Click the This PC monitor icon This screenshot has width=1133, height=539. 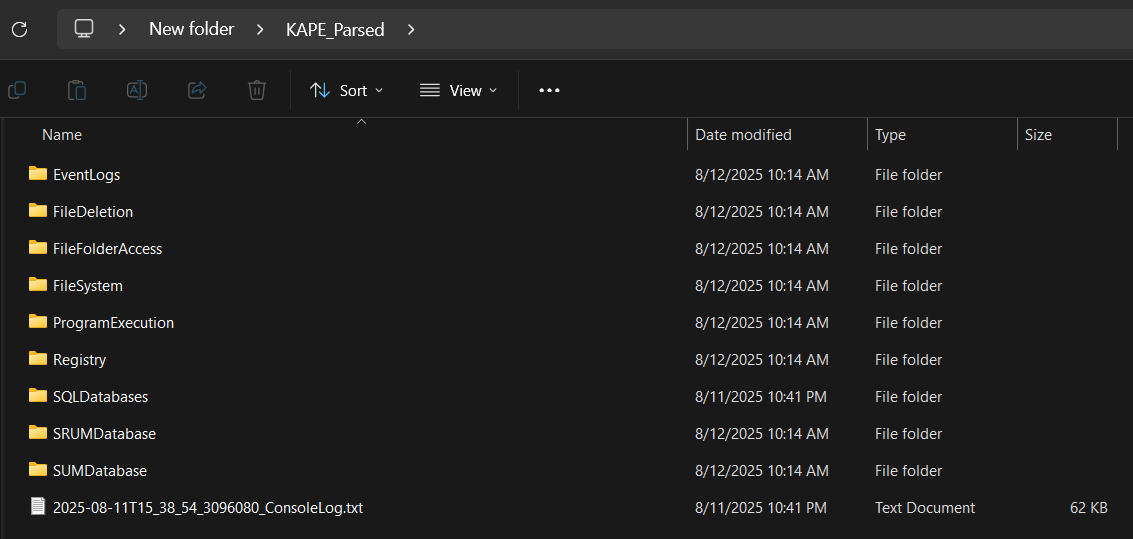click(x=85, y=29)
